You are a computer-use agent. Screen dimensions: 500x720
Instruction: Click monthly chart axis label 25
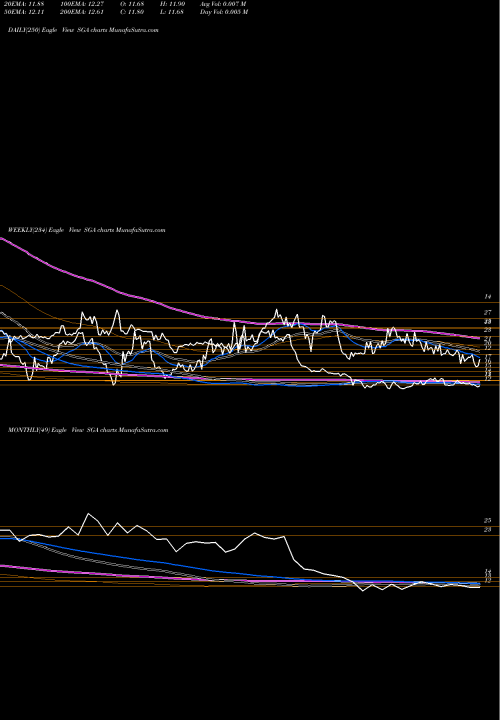click(488, 521)
